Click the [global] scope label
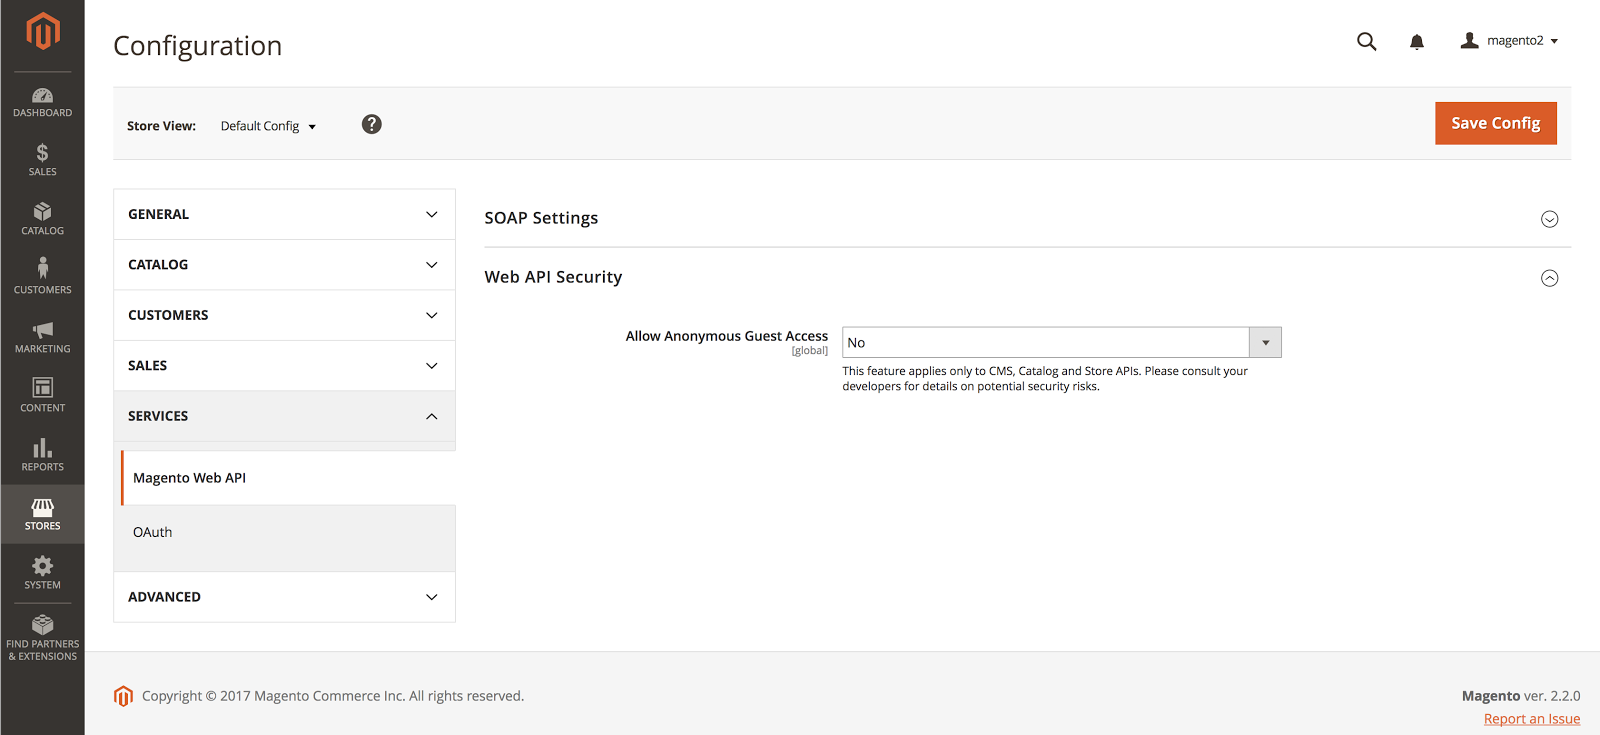 [x=809, y=351]
